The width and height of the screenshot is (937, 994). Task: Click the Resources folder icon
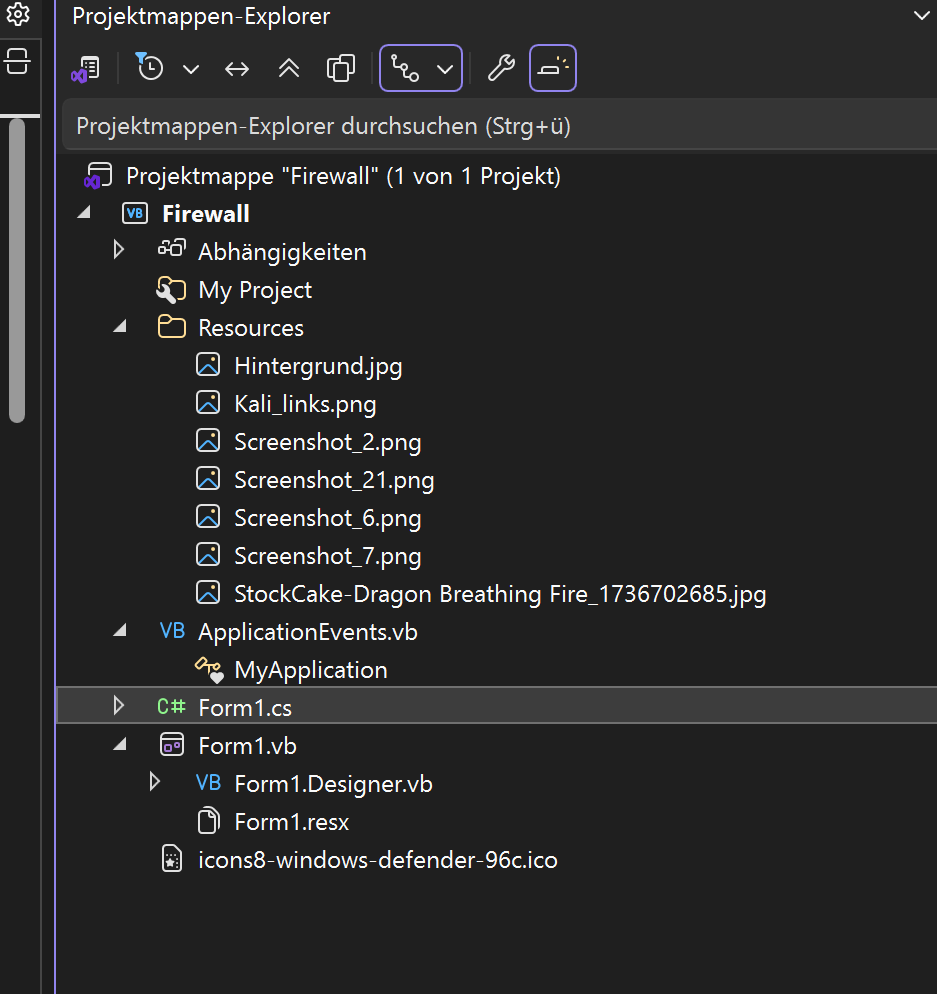[171, 327]
